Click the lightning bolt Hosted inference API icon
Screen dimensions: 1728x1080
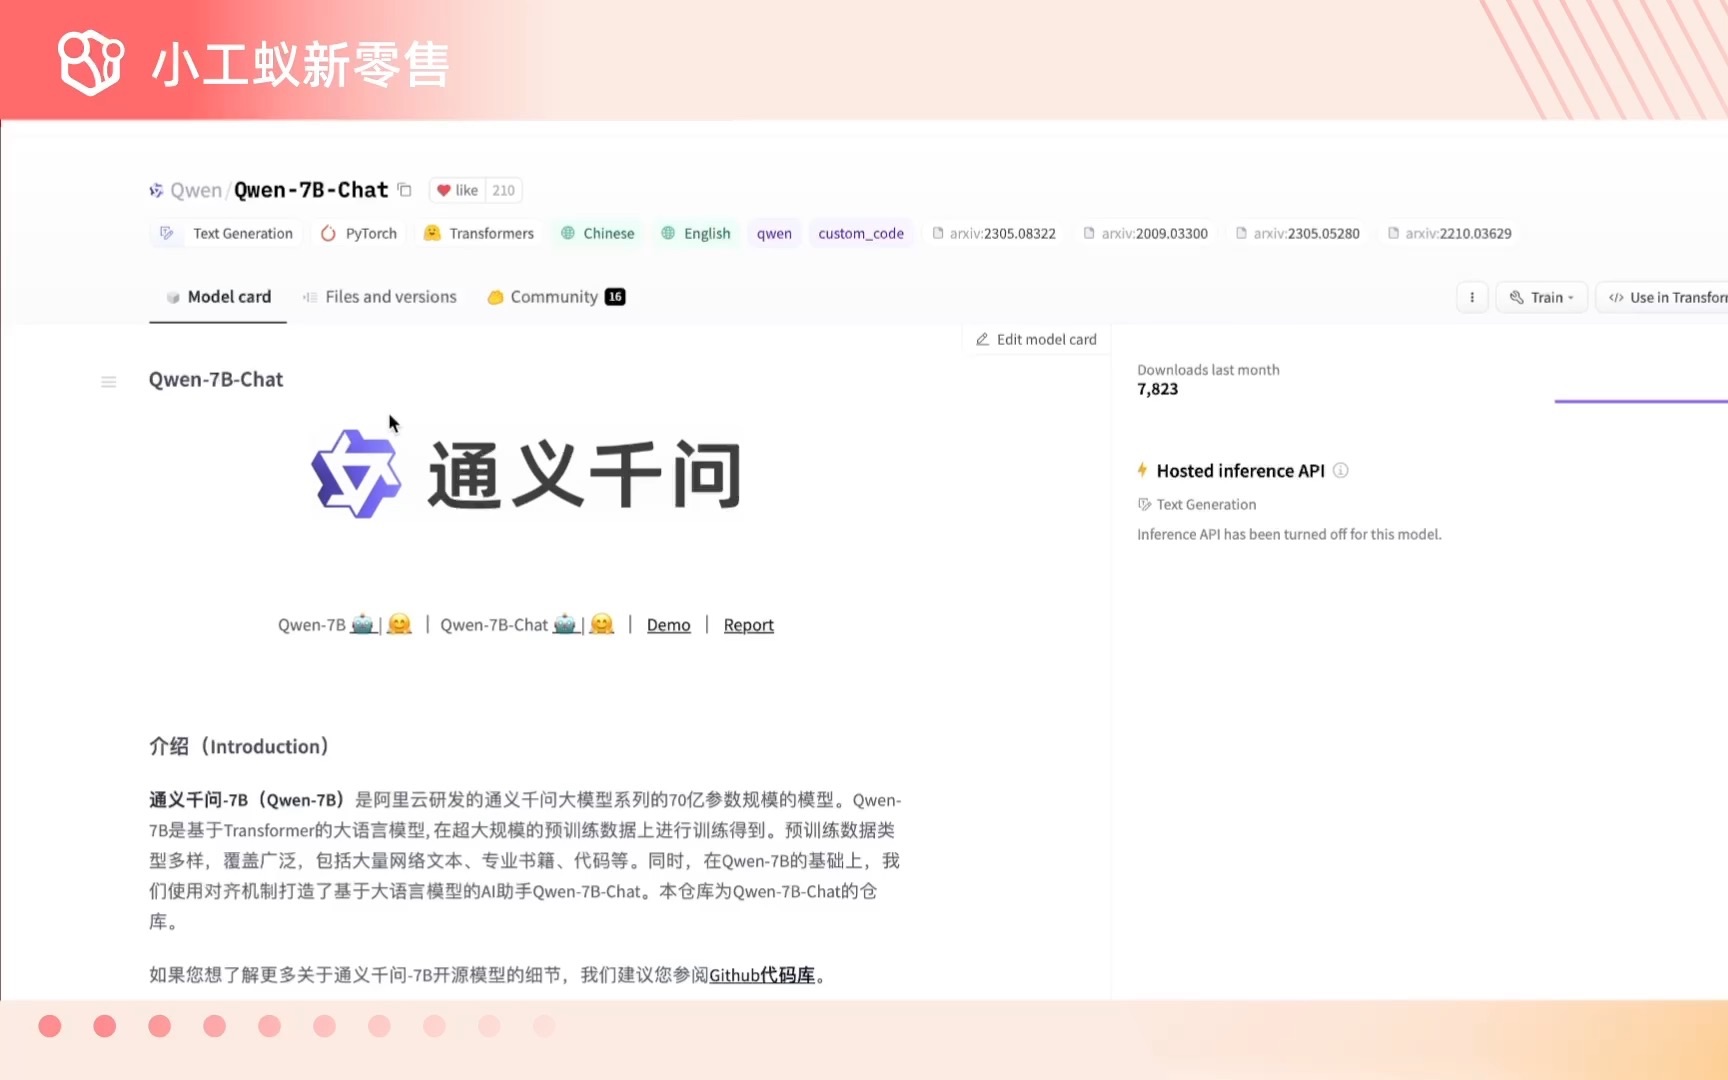[x=1142, y=470]
